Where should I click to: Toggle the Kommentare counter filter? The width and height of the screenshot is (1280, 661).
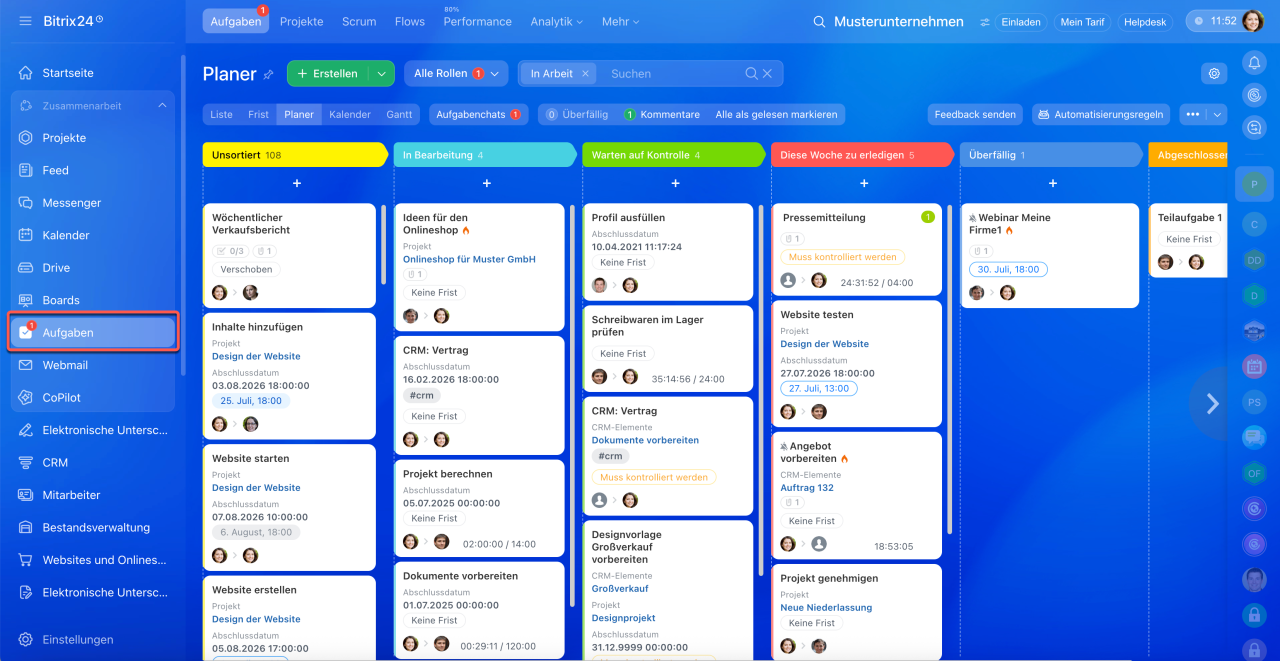pyautogui.click(x=662, y=114)
